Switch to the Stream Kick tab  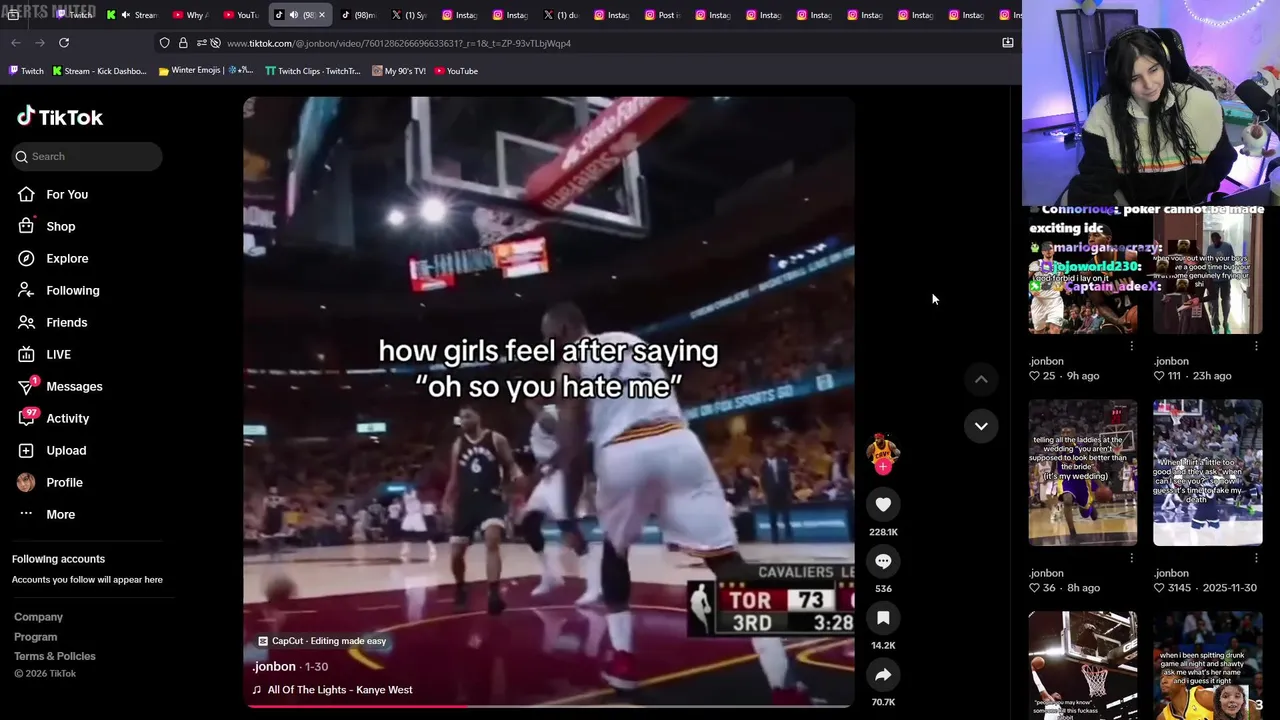pyautogui.click(x=132, y=15)
